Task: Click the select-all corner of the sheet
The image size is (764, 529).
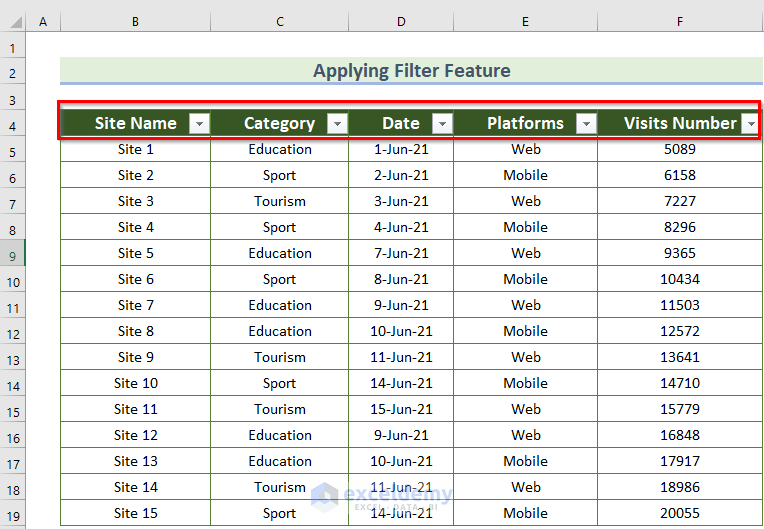Action: point(12,22)
